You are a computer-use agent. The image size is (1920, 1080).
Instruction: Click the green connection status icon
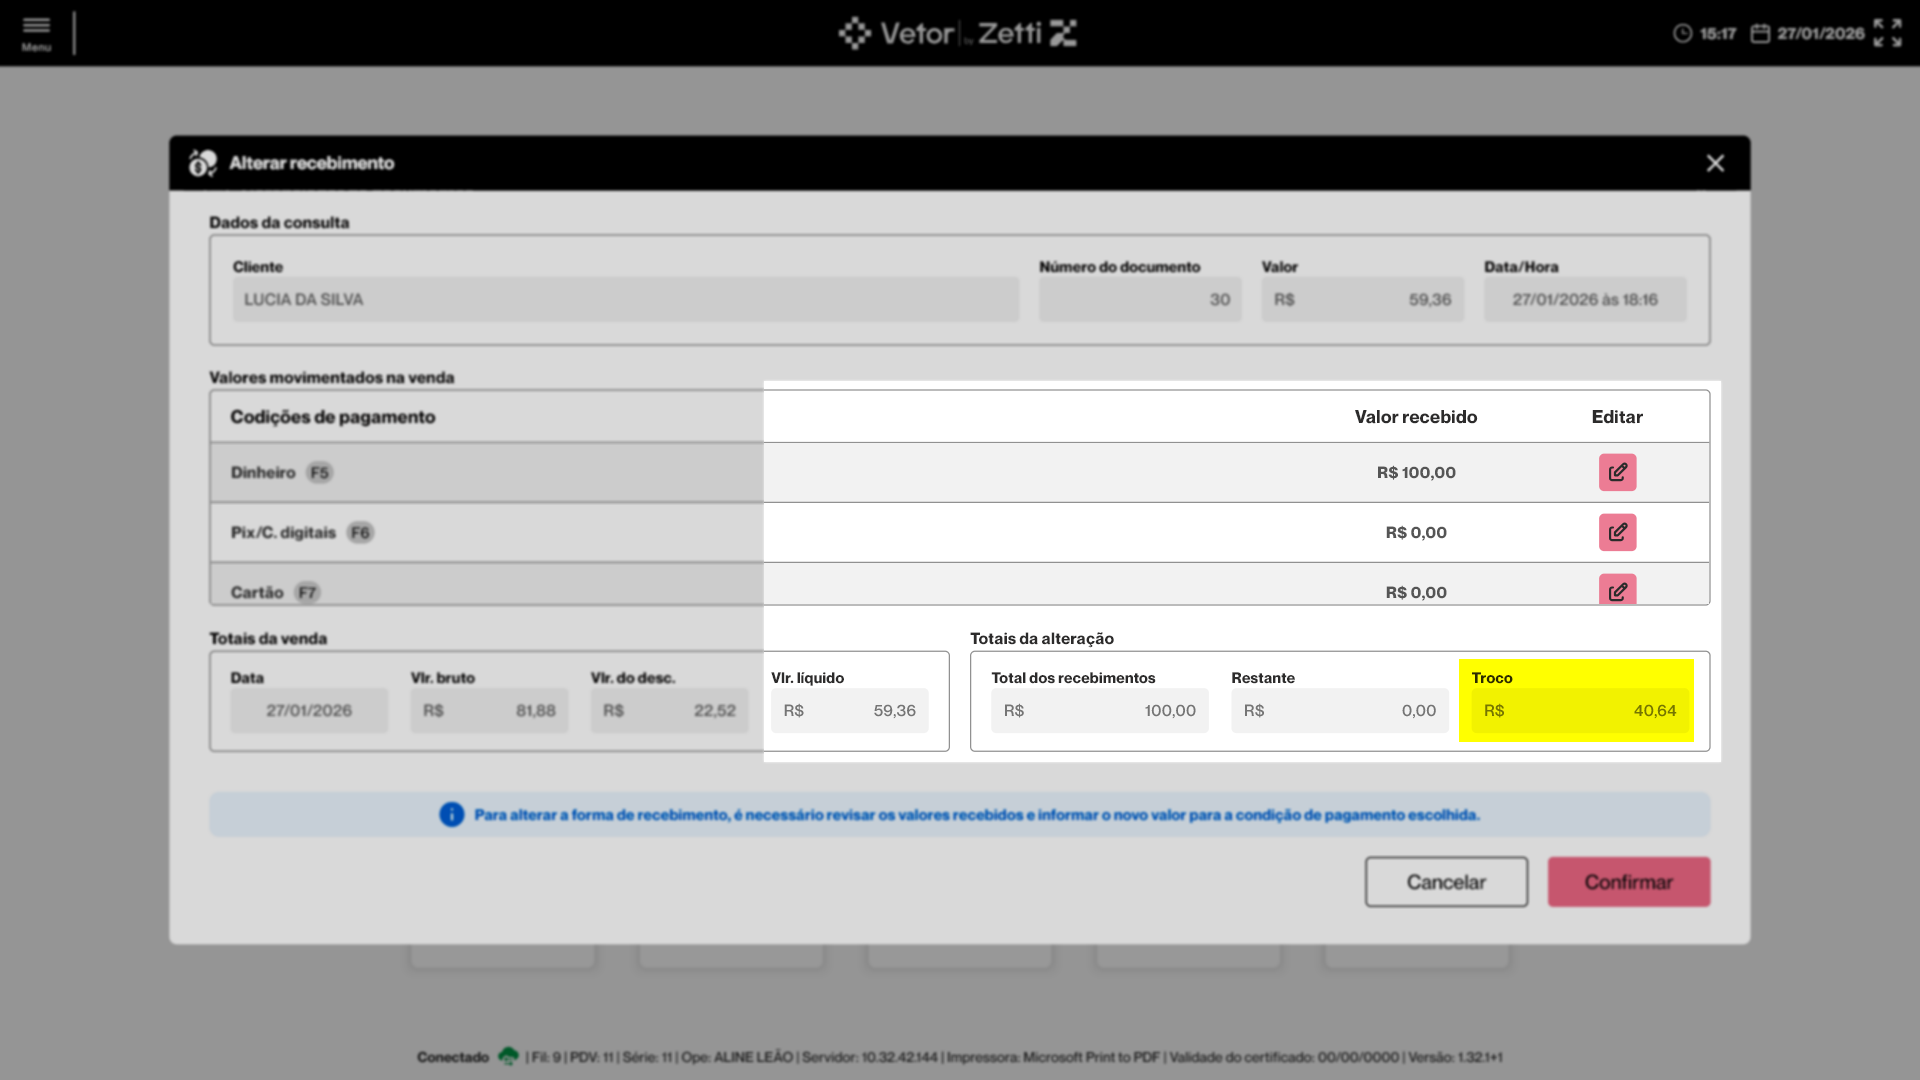[x=508, y=1056]
